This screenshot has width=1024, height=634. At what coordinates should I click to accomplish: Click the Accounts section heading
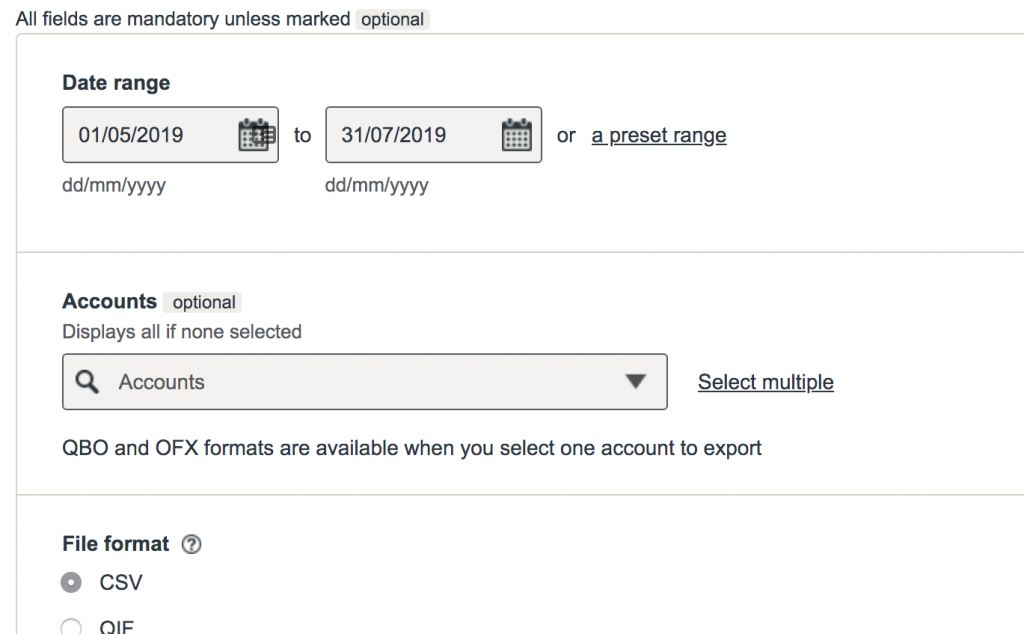pyautogui.click(x=110, y=301)
